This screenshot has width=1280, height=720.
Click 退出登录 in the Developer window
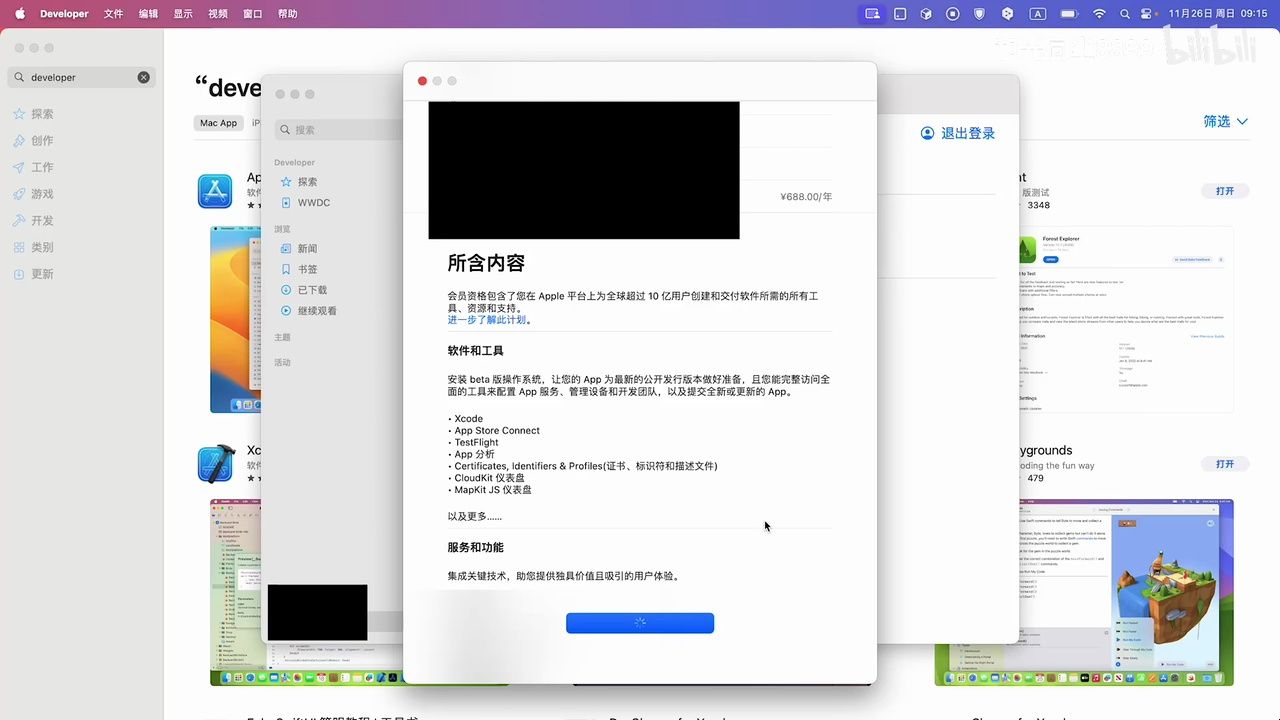tap(957, 133)
